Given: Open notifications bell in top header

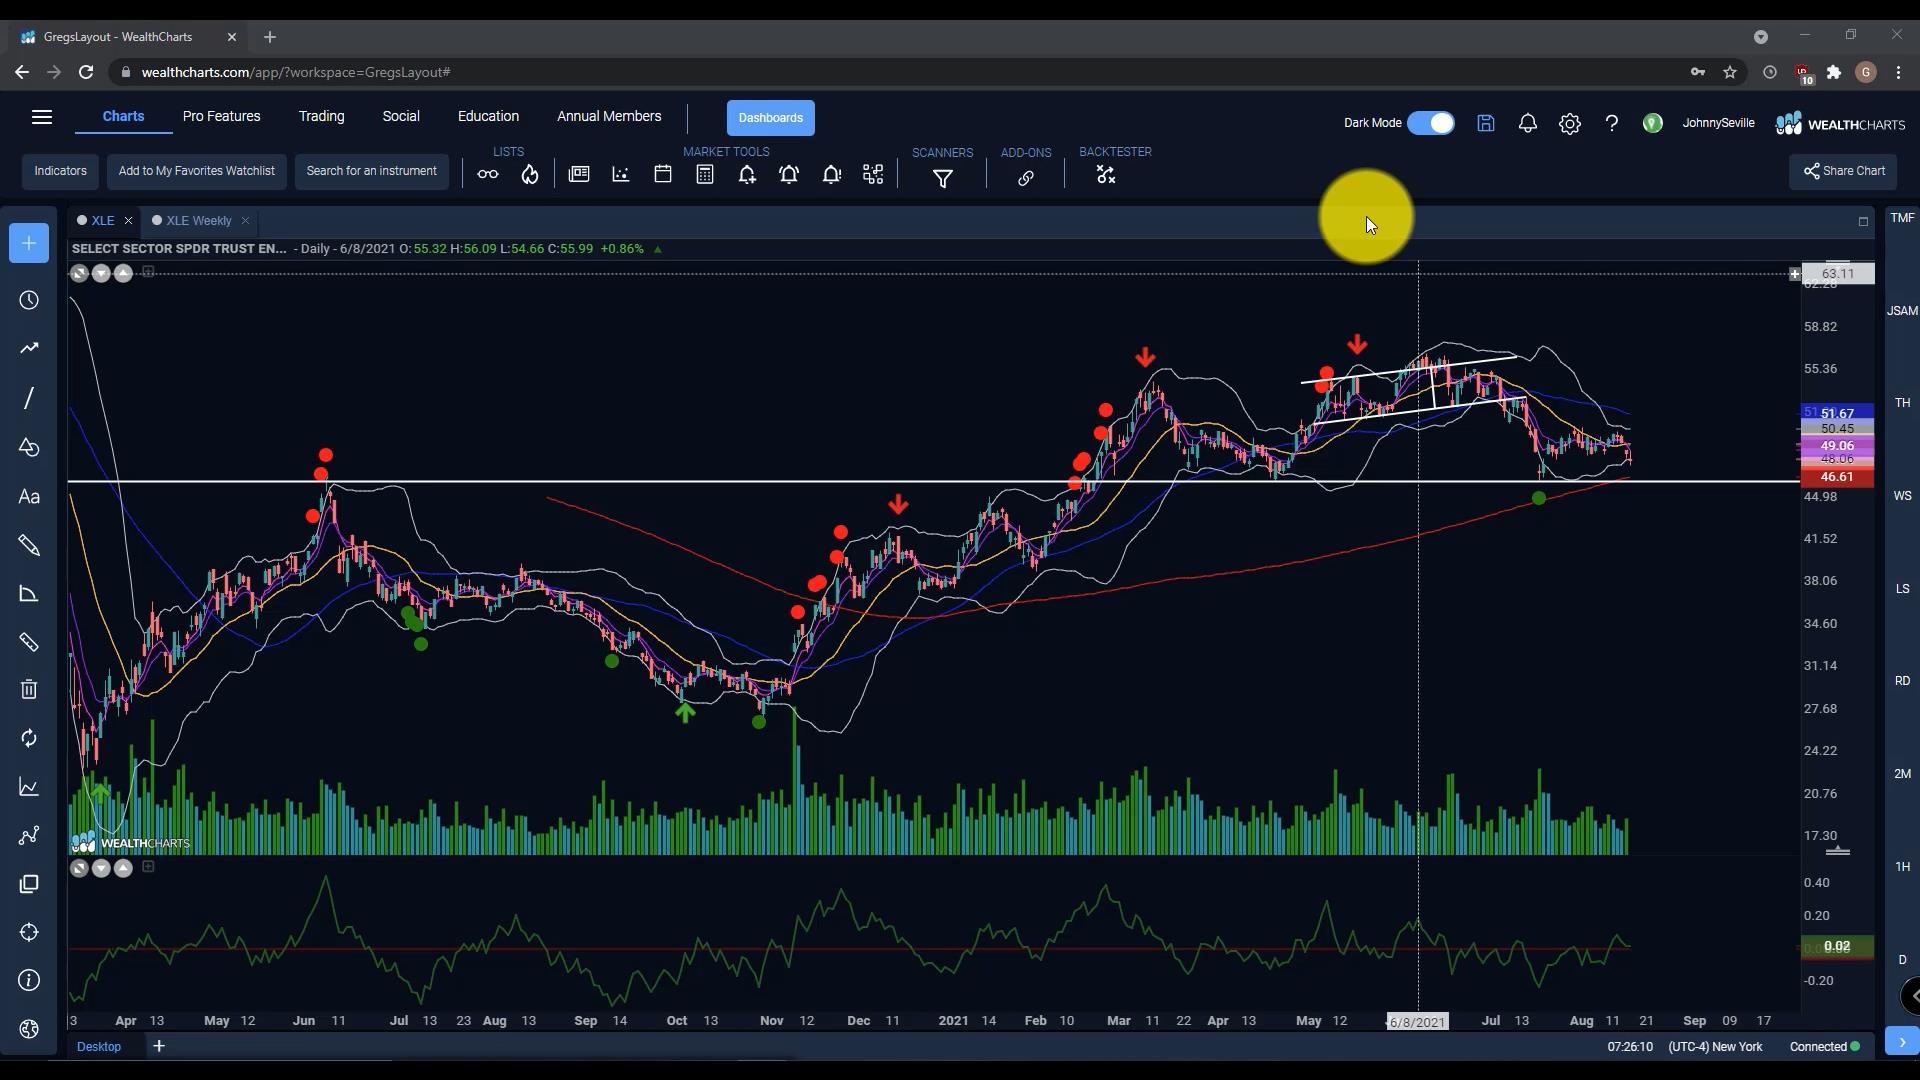Looking at the screenshot, I should (x=1528, y=123).
